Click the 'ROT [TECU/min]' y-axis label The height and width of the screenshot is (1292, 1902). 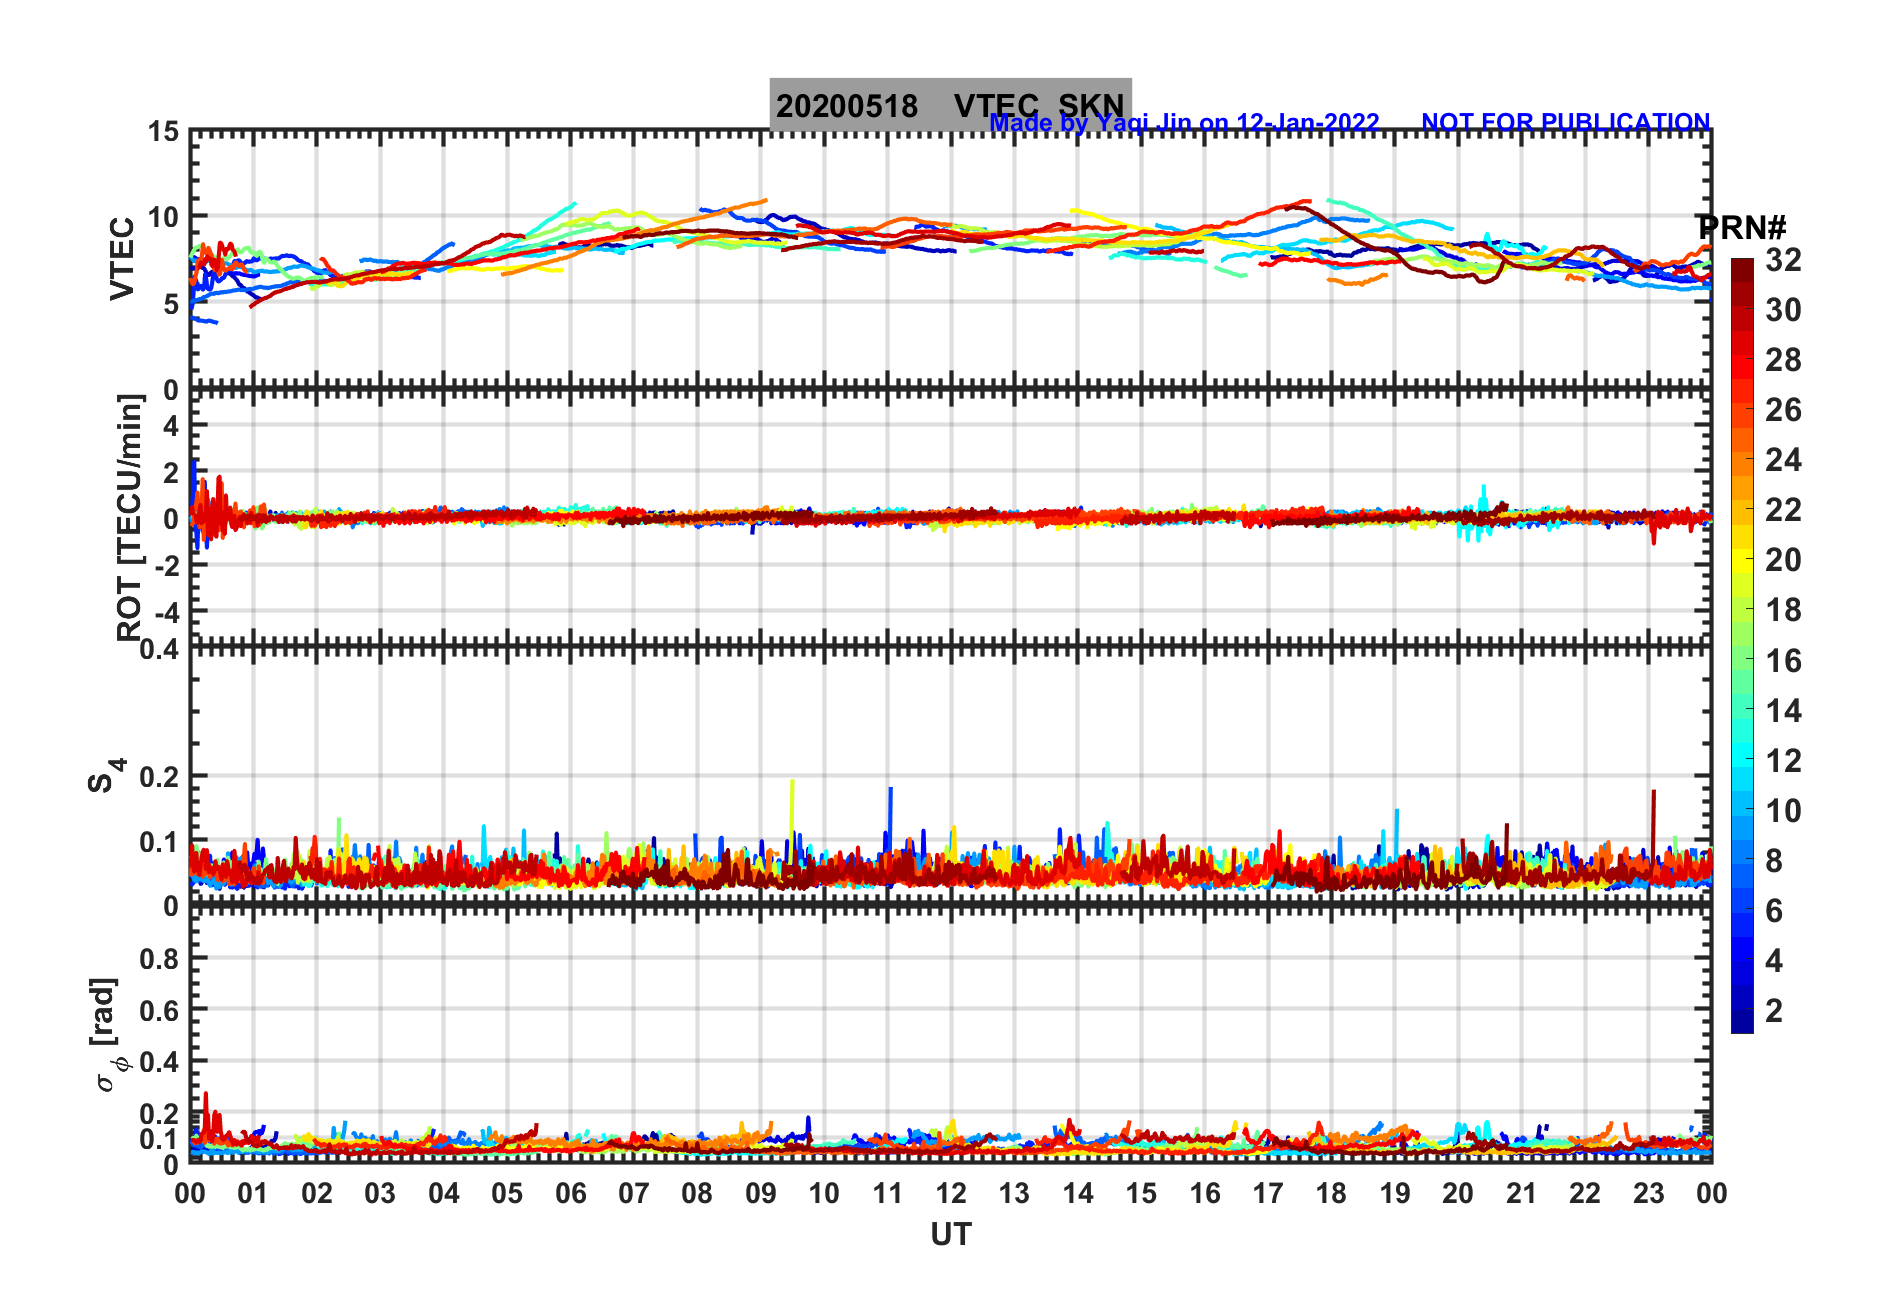(130, 517)
